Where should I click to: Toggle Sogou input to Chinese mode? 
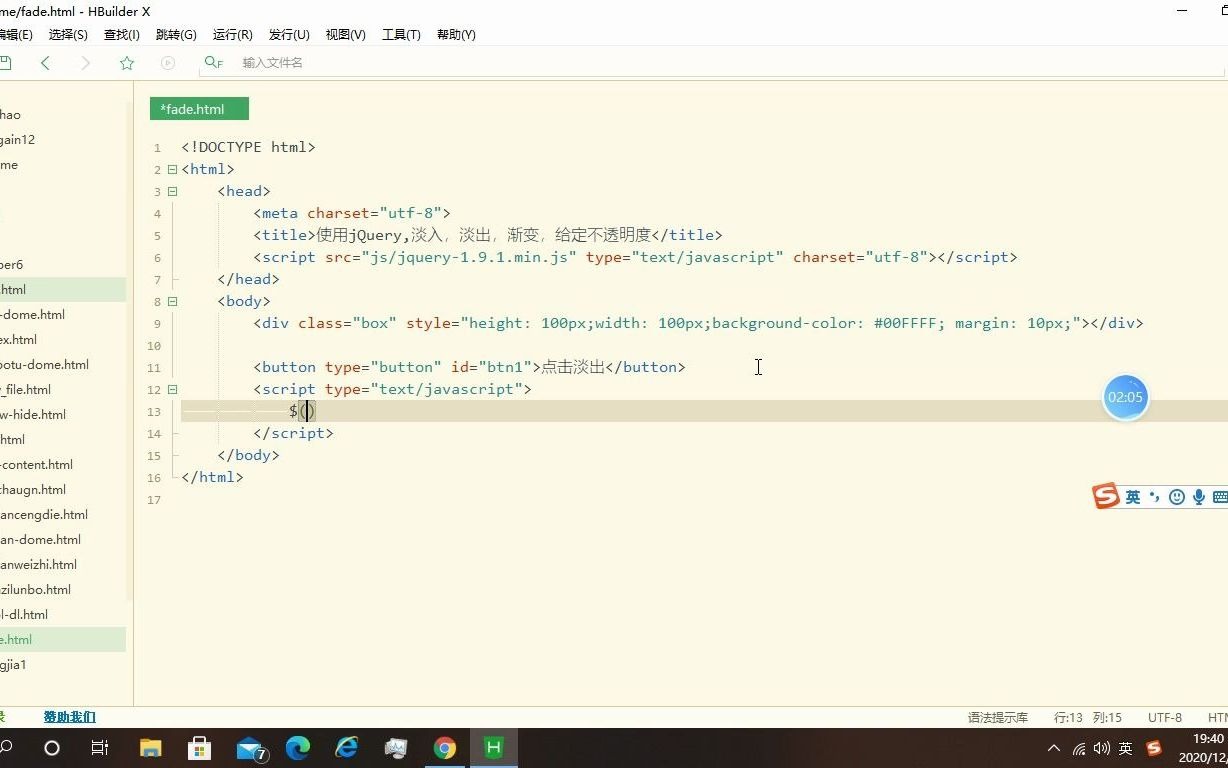(x=1132, y=496)
